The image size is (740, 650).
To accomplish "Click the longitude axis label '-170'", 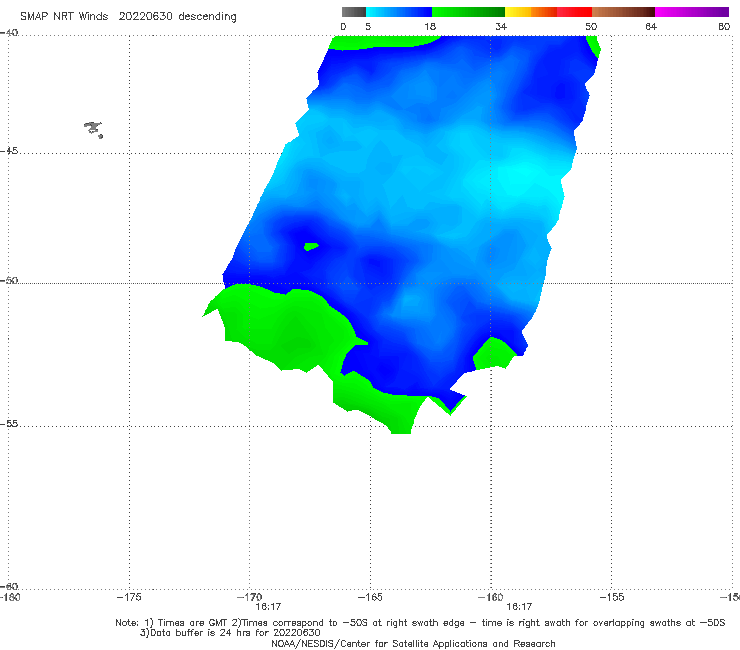I will [249, 597].
